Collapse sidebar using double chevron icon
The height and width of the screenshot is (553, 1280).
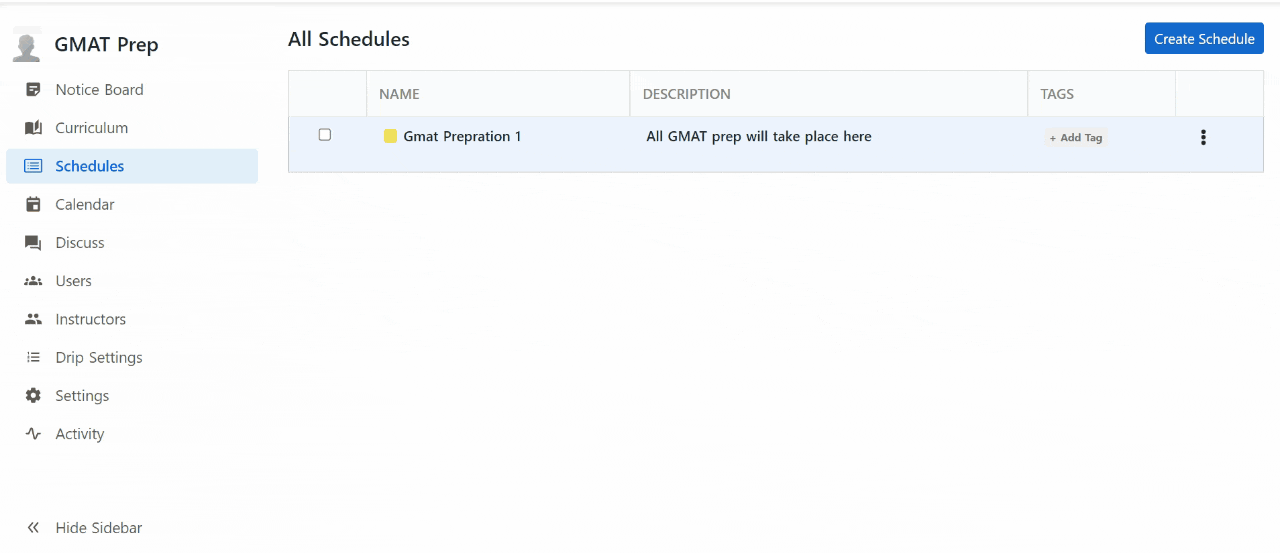click(x=33, y=528)
